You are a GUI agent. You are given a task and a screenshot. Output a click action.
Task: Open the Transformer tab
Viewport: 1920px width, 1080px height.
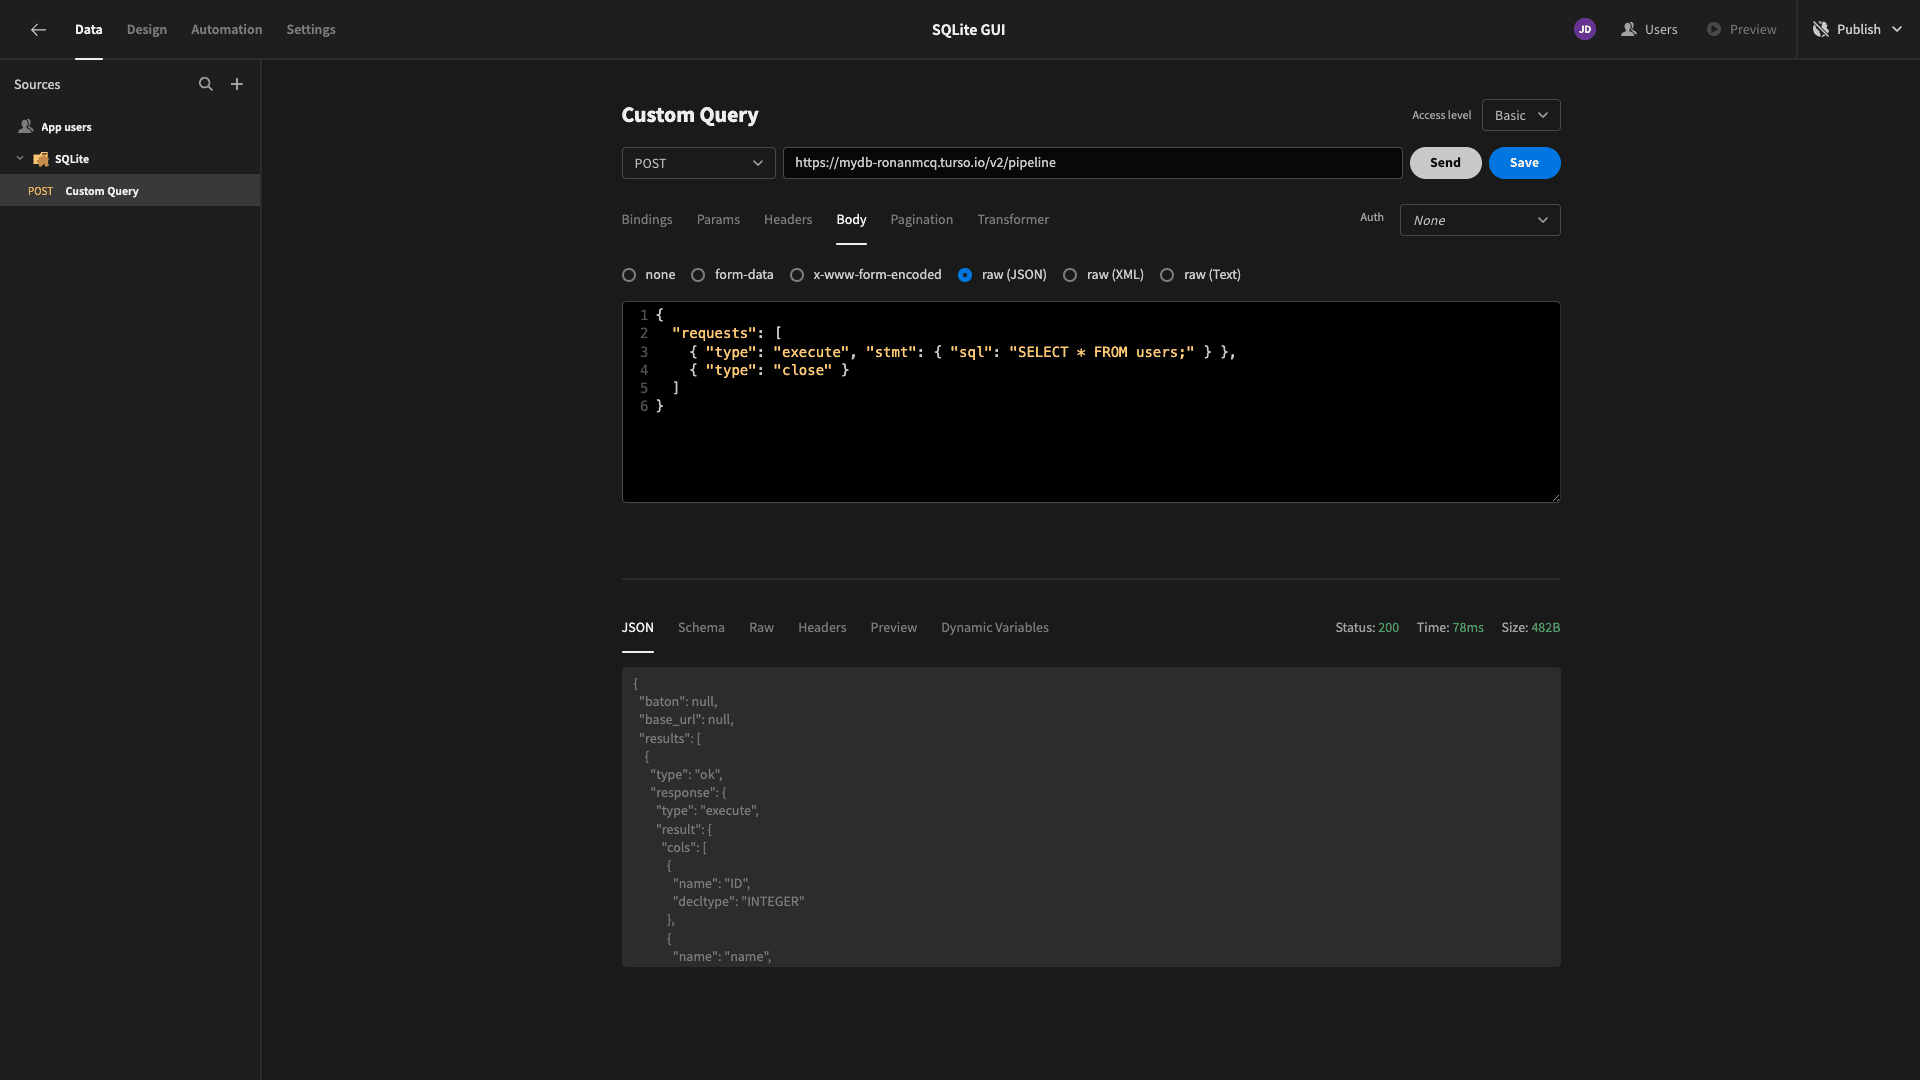(1013, 220)
